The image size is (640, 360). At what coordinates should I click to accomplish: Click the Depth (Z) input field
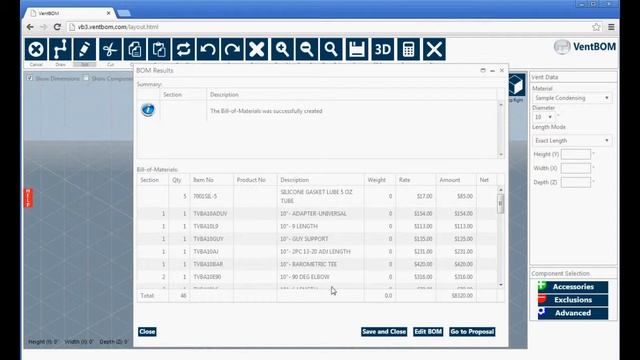click(576, 182)
